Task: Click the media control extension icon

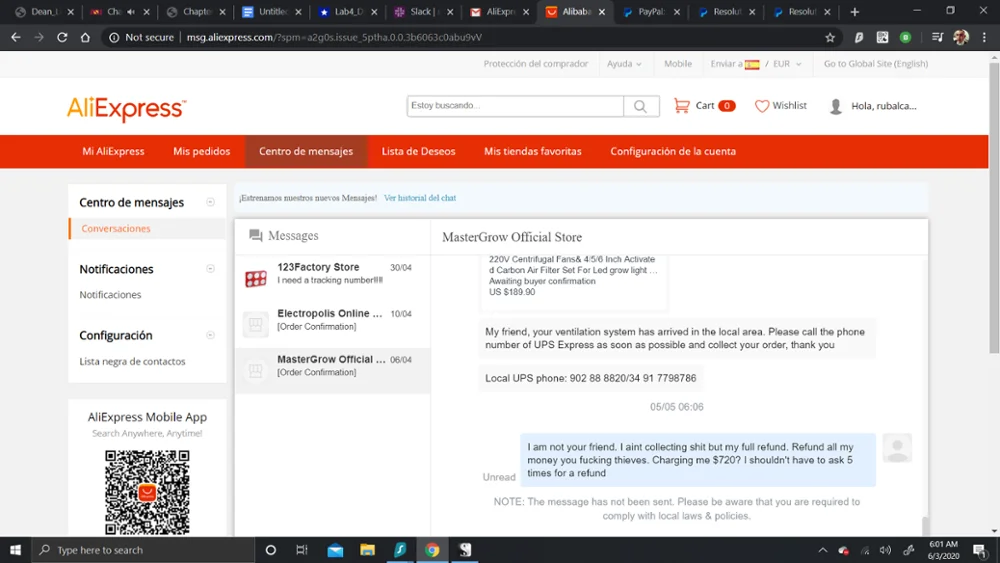Action: (937, 38)
